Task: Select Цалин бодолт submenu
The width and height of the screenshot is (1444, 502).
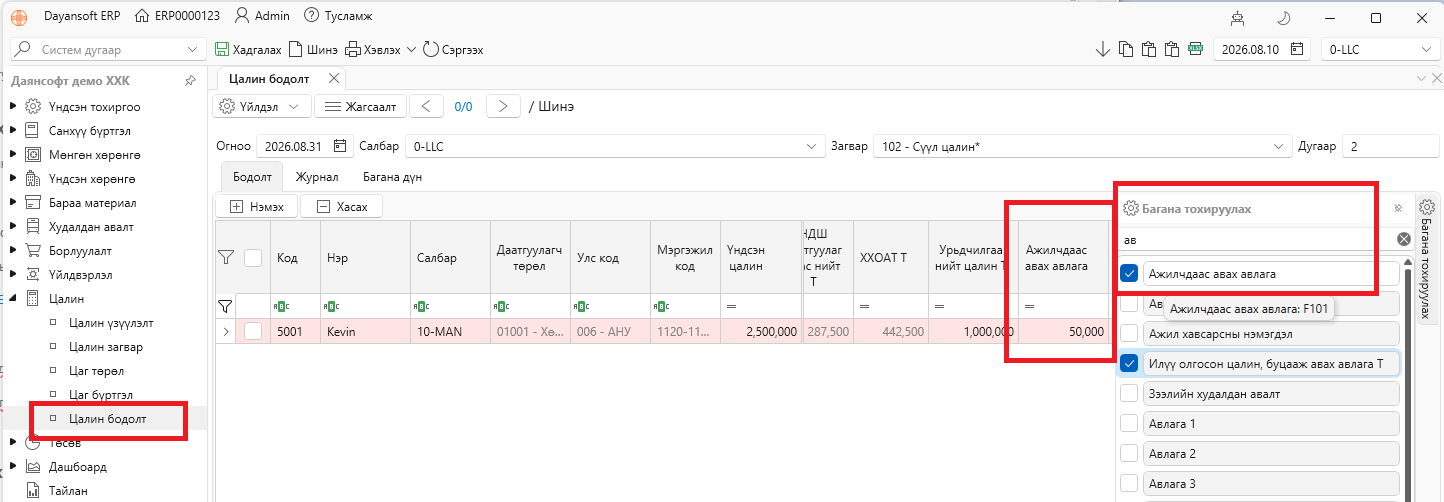Action: (x=108, y=419)
